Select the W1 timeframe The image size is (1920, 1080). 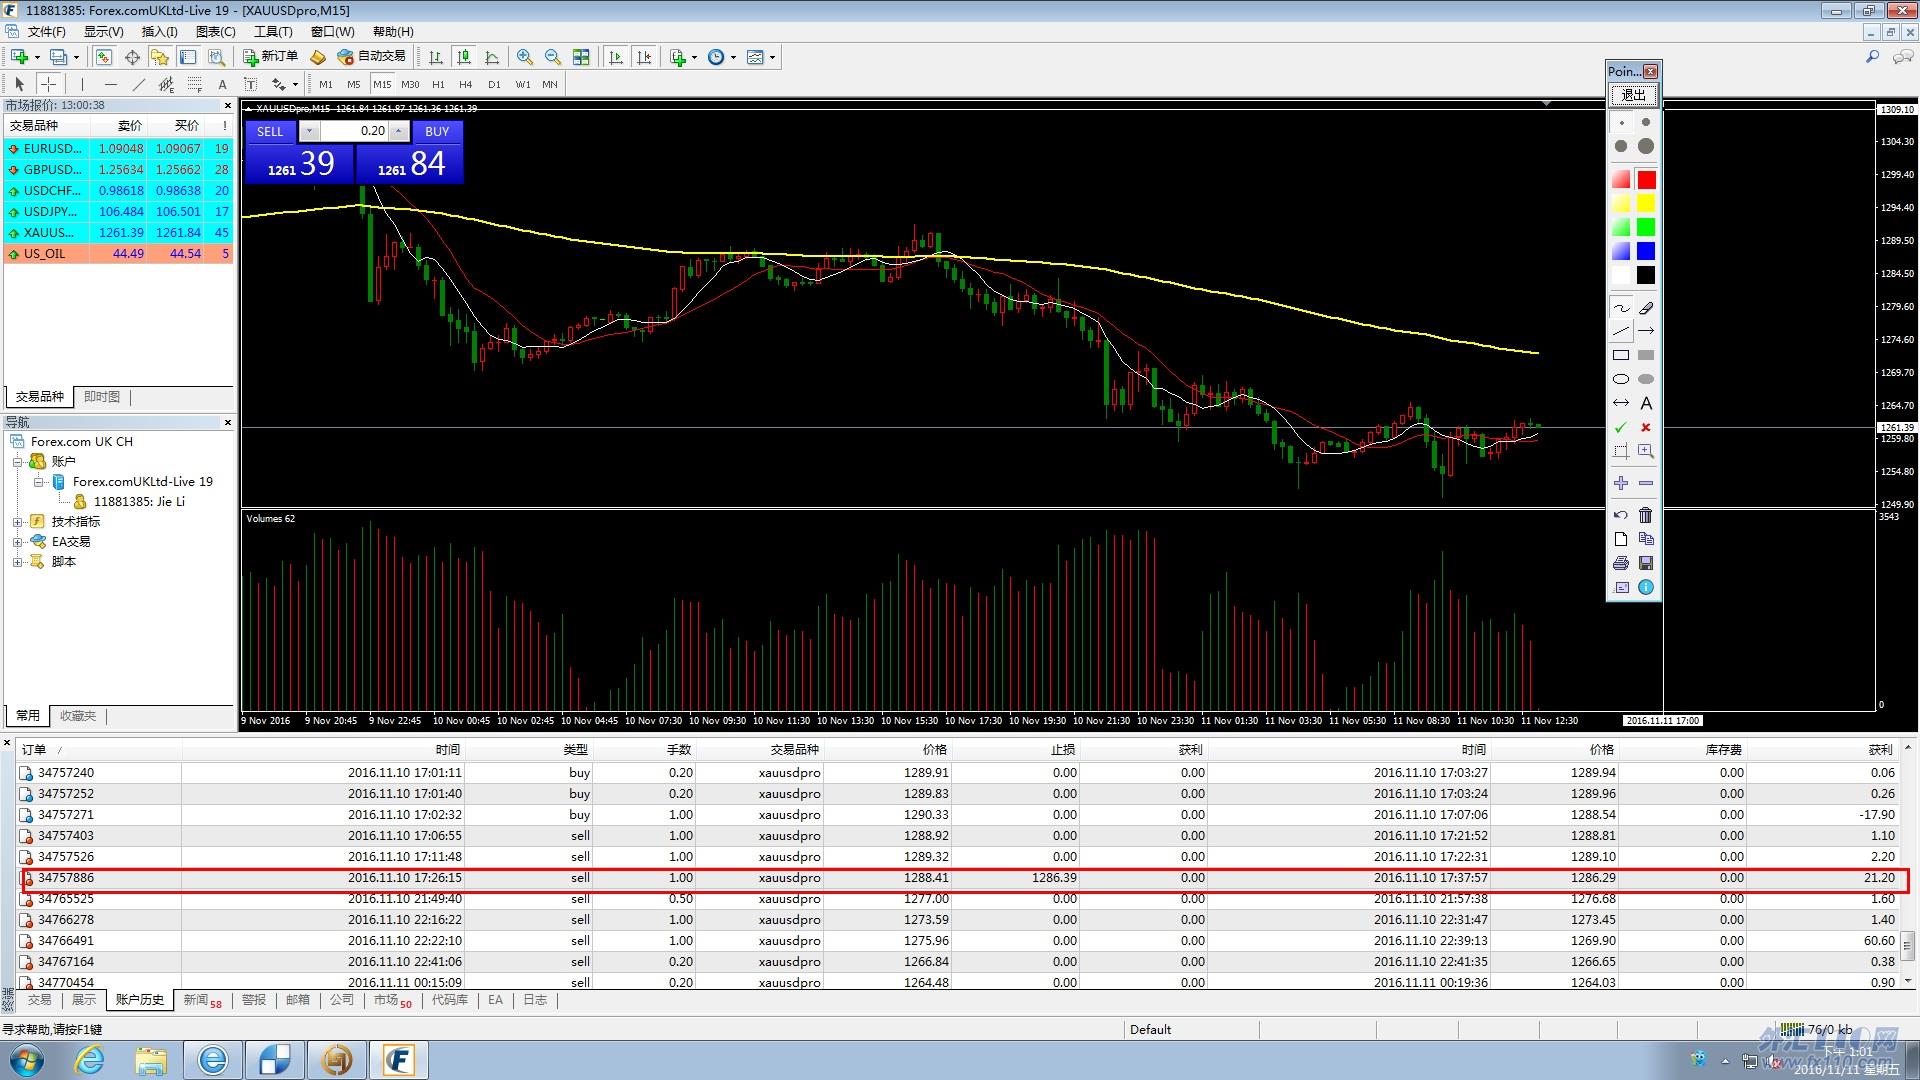click(523, 84)
